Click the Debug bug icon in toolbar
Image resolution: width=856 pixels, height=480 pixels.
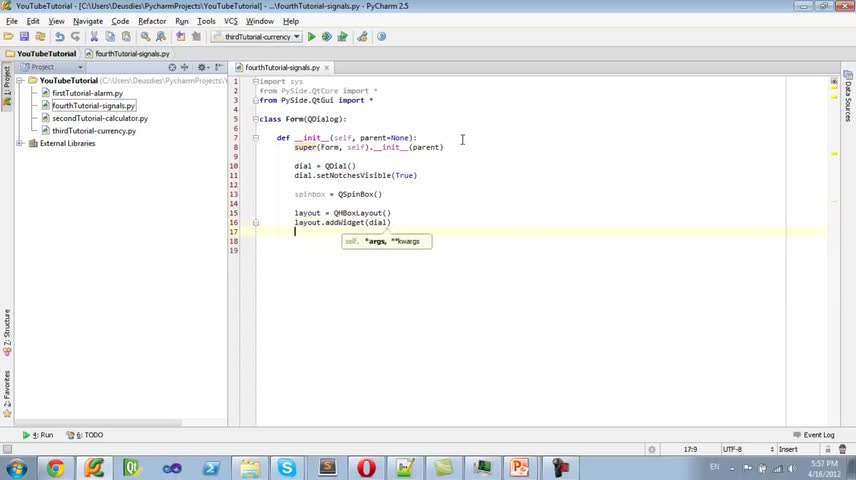pos(326,37)
